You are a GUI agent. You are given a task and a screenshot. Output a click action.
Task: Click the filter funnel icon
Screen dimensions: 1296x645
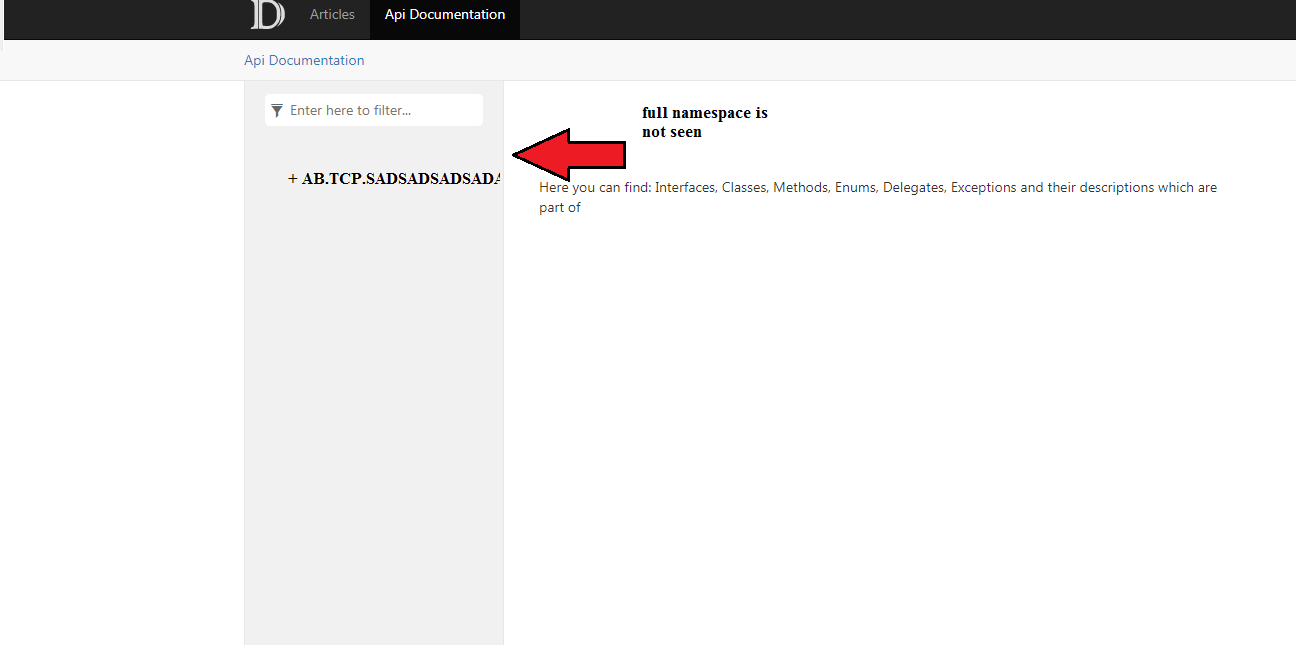click(277, 110)
